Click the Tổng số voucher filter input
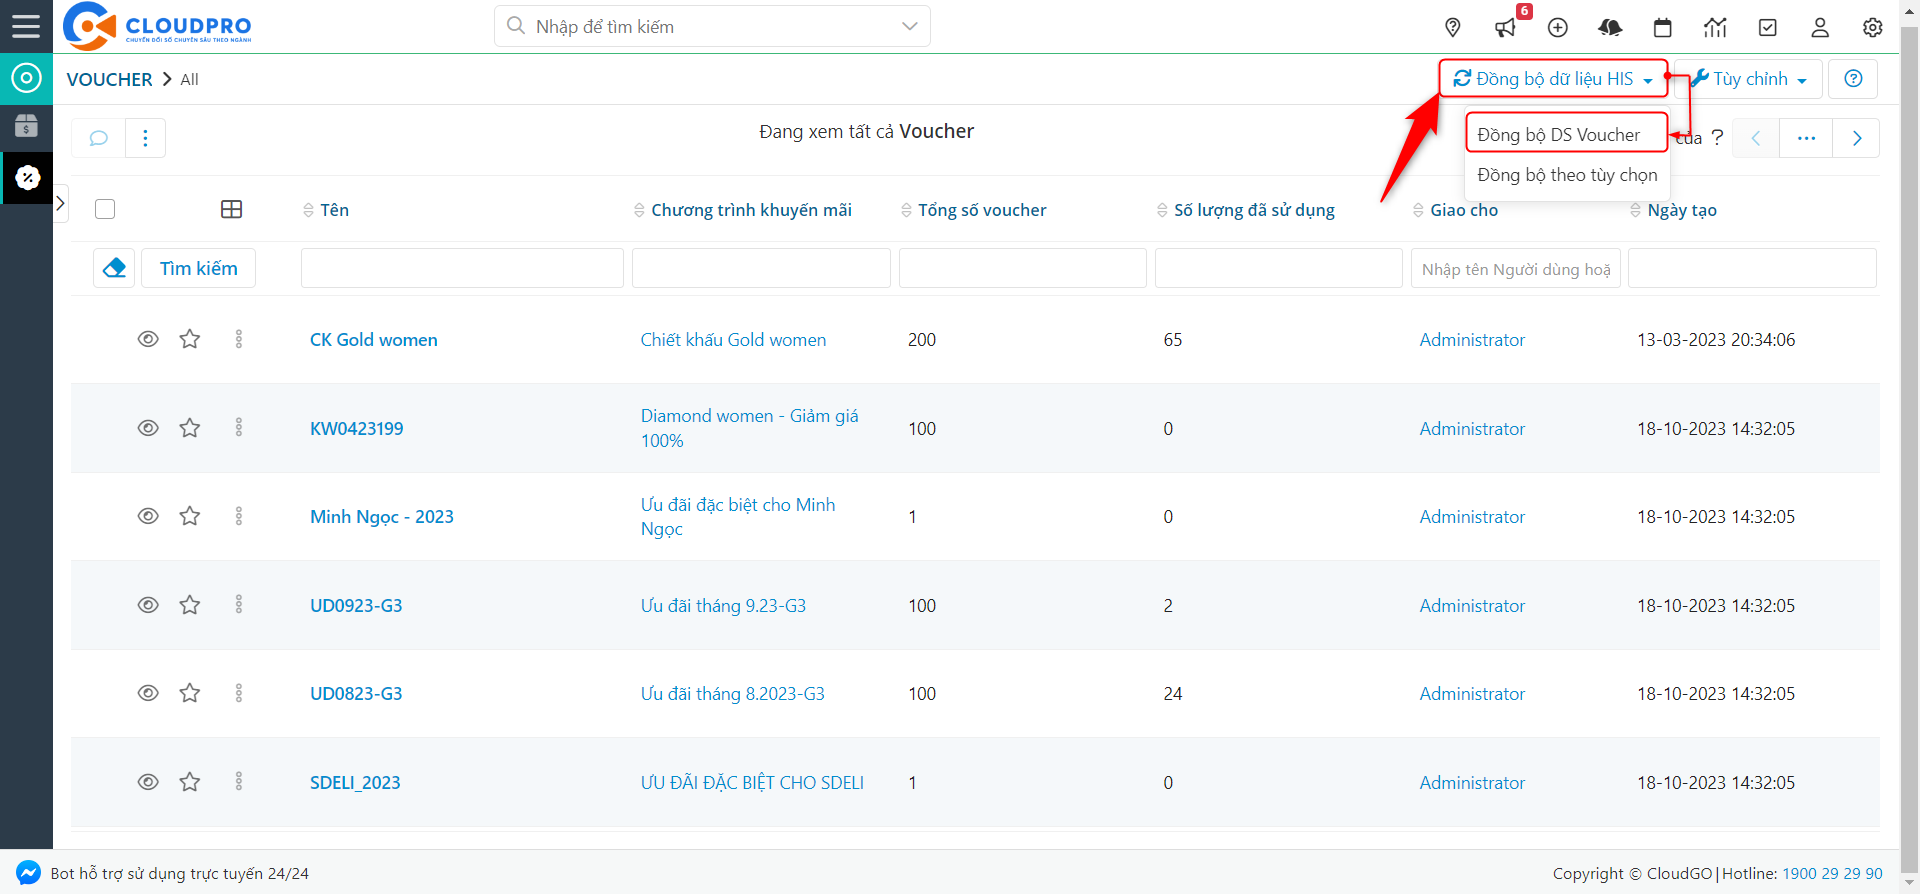 1022,268
